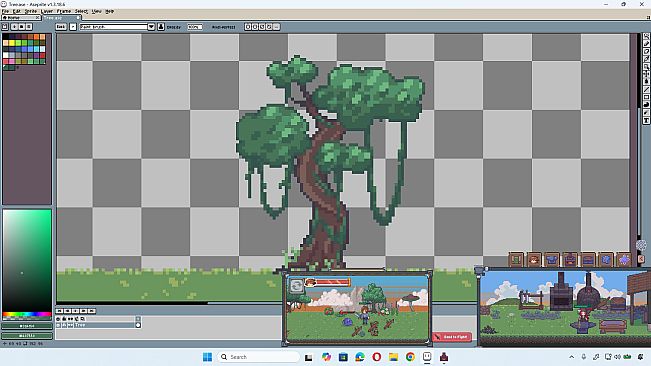The width and height of the screenshot is (651, 366).
Task: Toggle the Pixel-perfect option
Action: (223, 27)
